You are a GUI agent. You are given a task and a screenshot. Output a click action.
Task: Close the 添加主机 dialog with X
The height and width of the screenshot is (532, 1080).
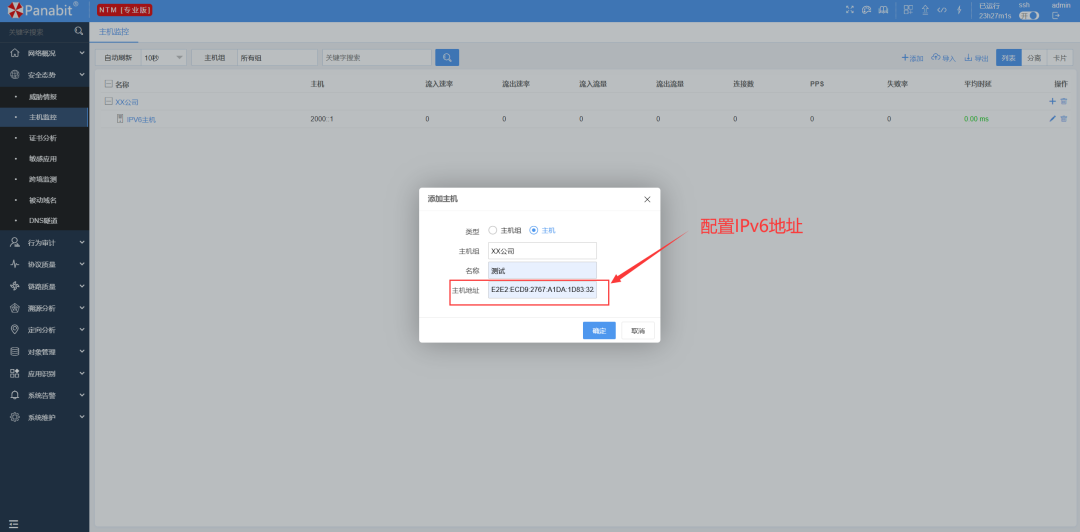(x=647, y=199)
